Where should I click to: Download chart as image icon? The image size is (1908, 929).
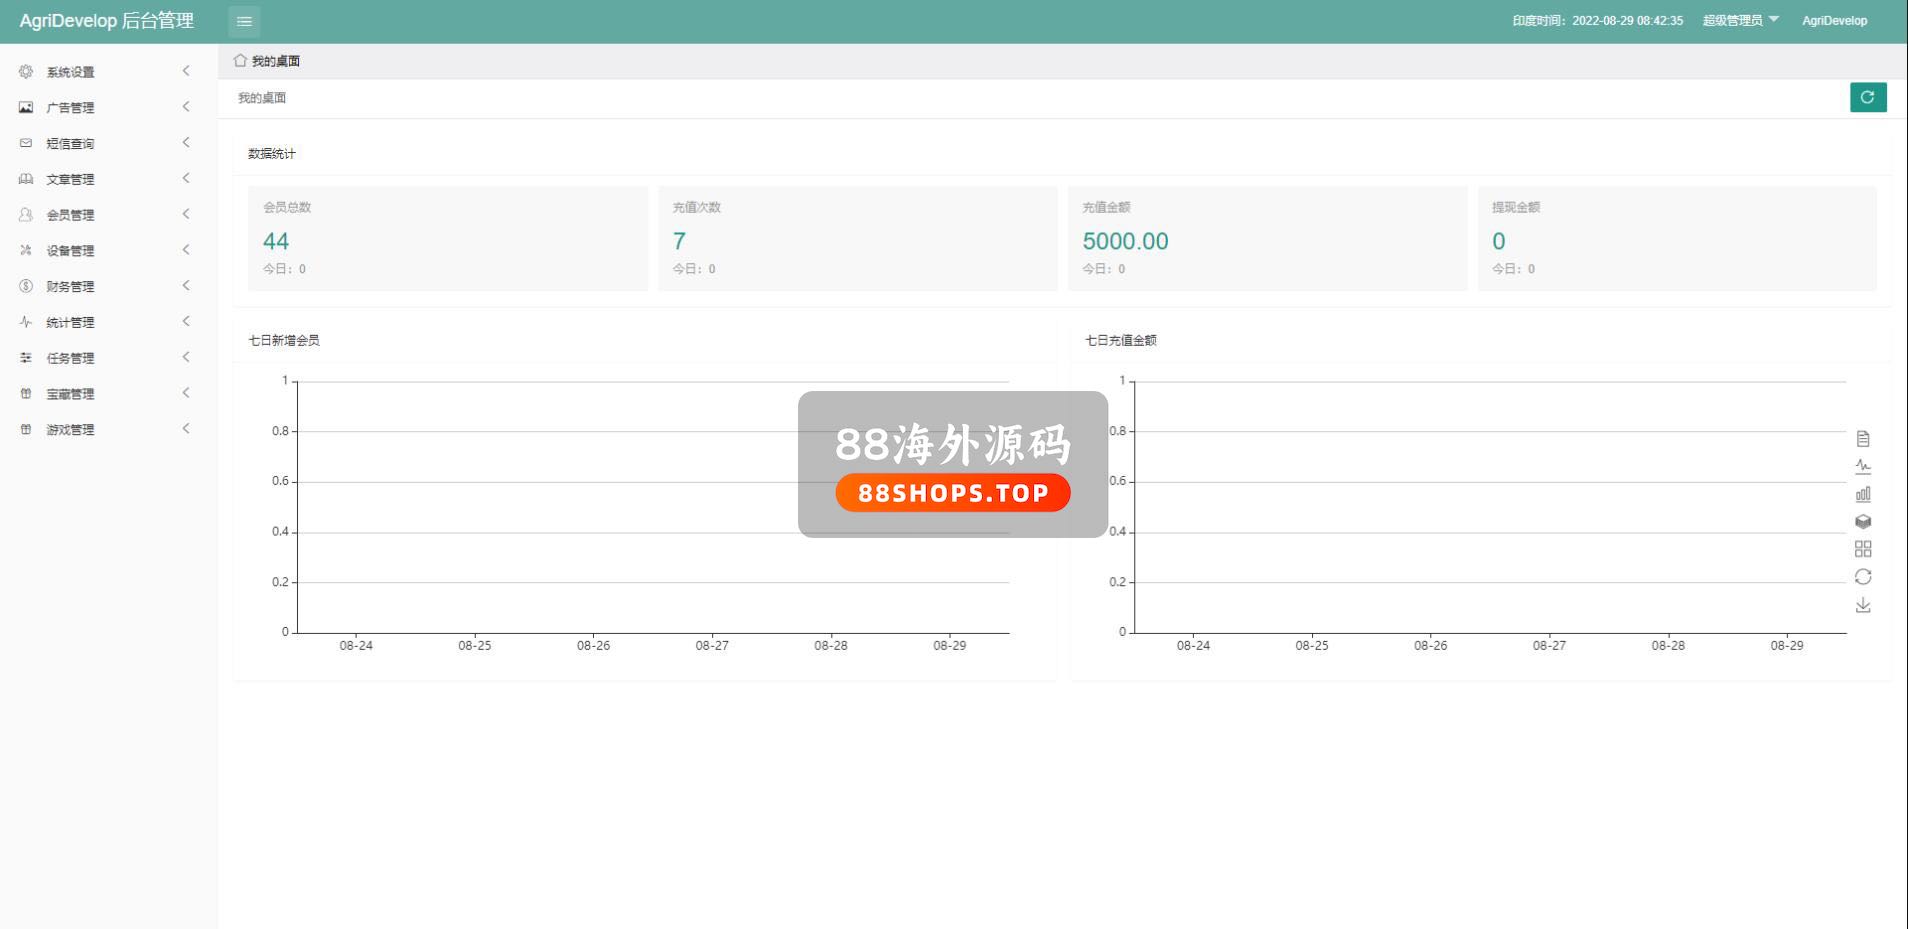tap(1862, 605)
